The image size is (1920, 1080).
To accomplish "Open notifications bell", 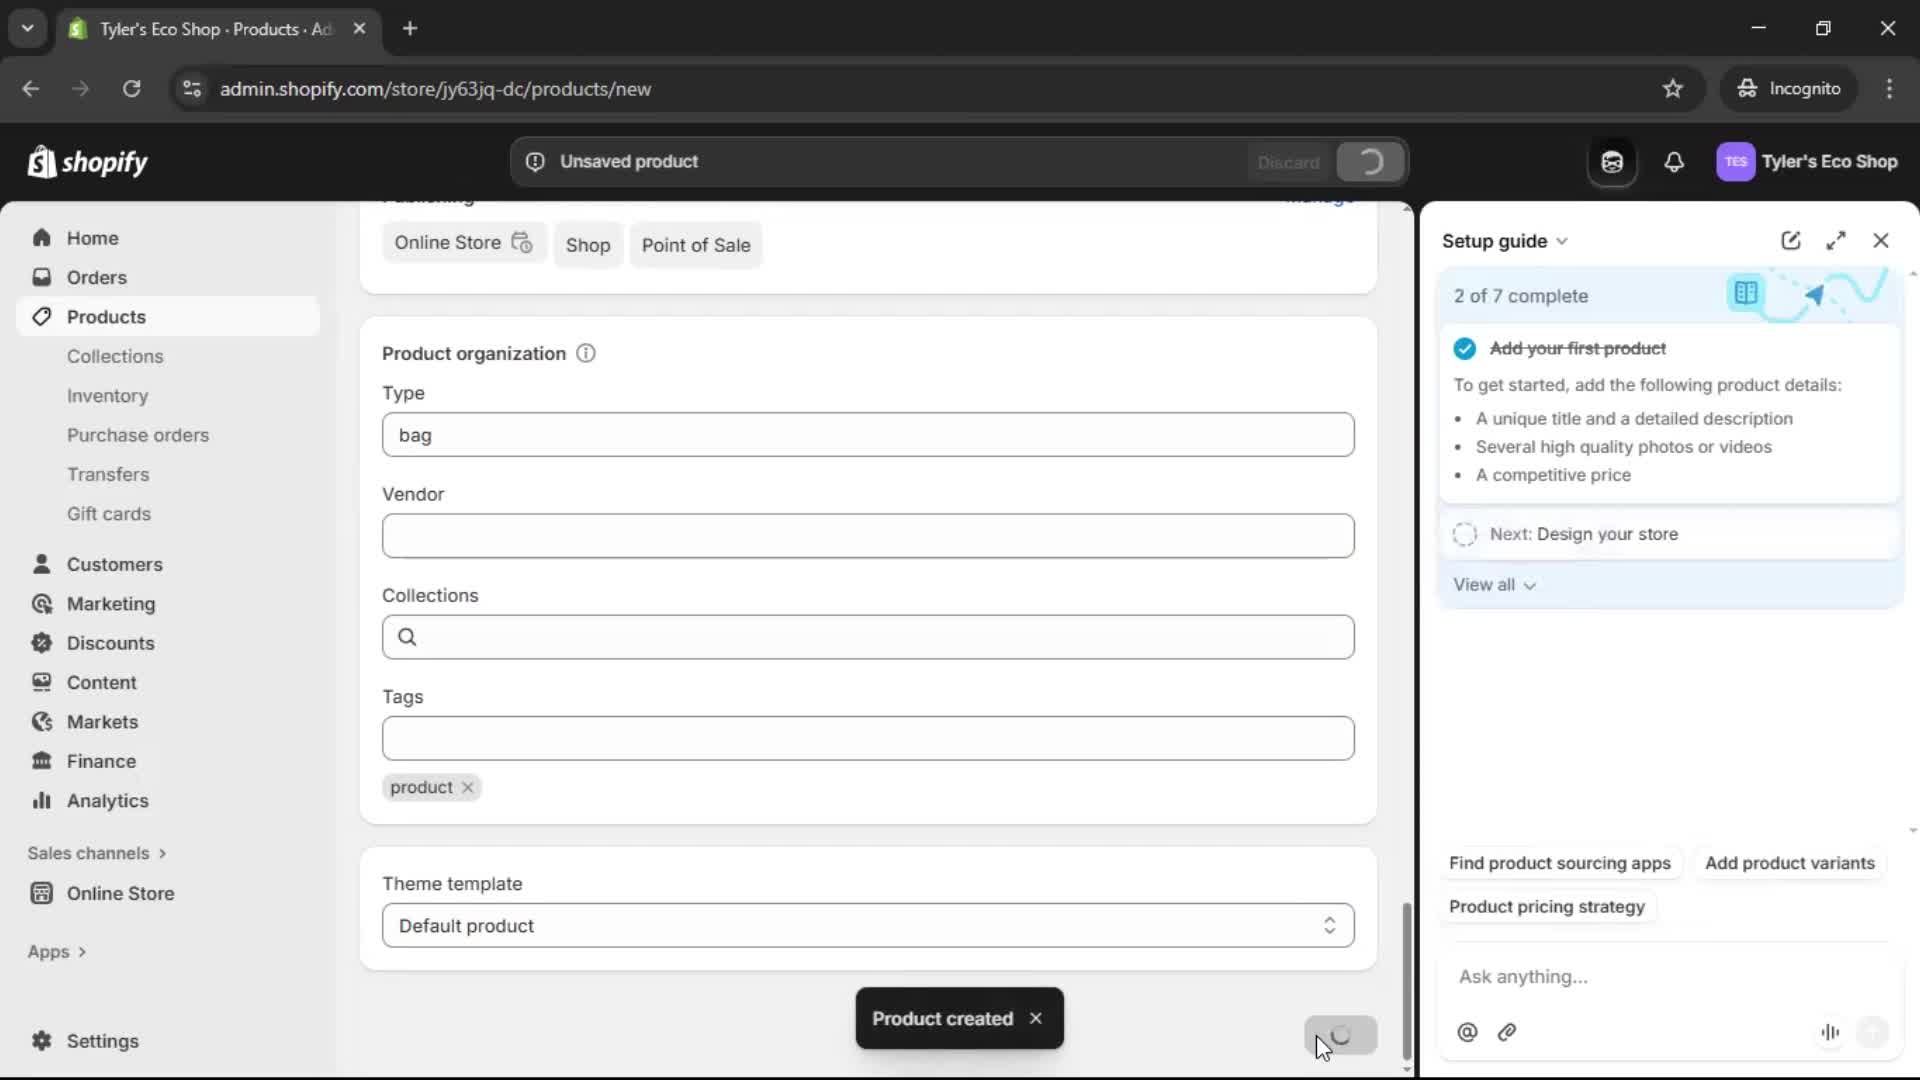I will pyautogui.click(x=1675, y=161).
